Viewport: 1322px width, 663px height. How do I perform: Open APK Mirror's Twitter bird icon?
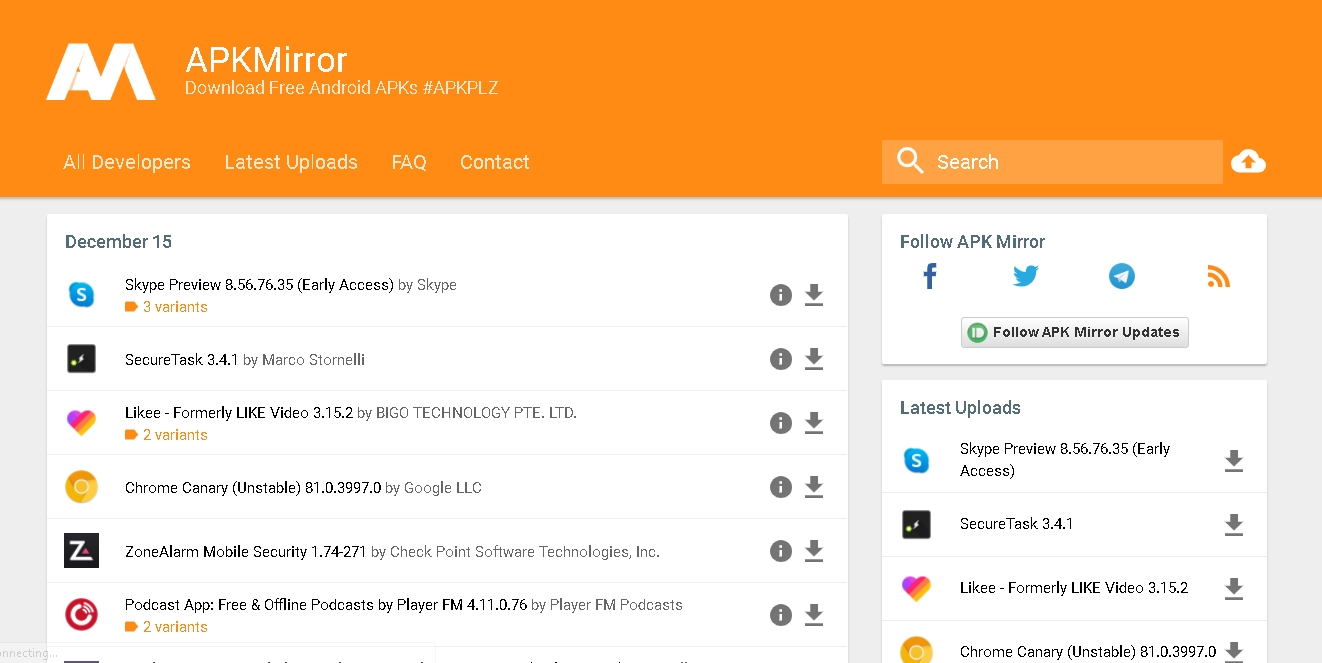point(1026,276)
